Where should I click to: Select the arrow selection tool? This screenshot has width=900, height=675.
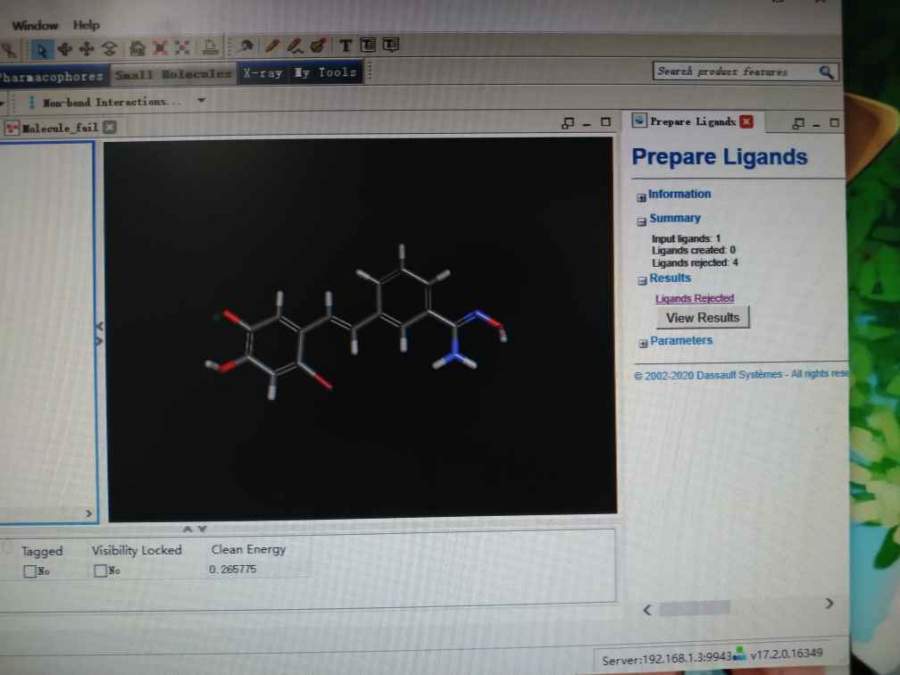coord(42,48)
